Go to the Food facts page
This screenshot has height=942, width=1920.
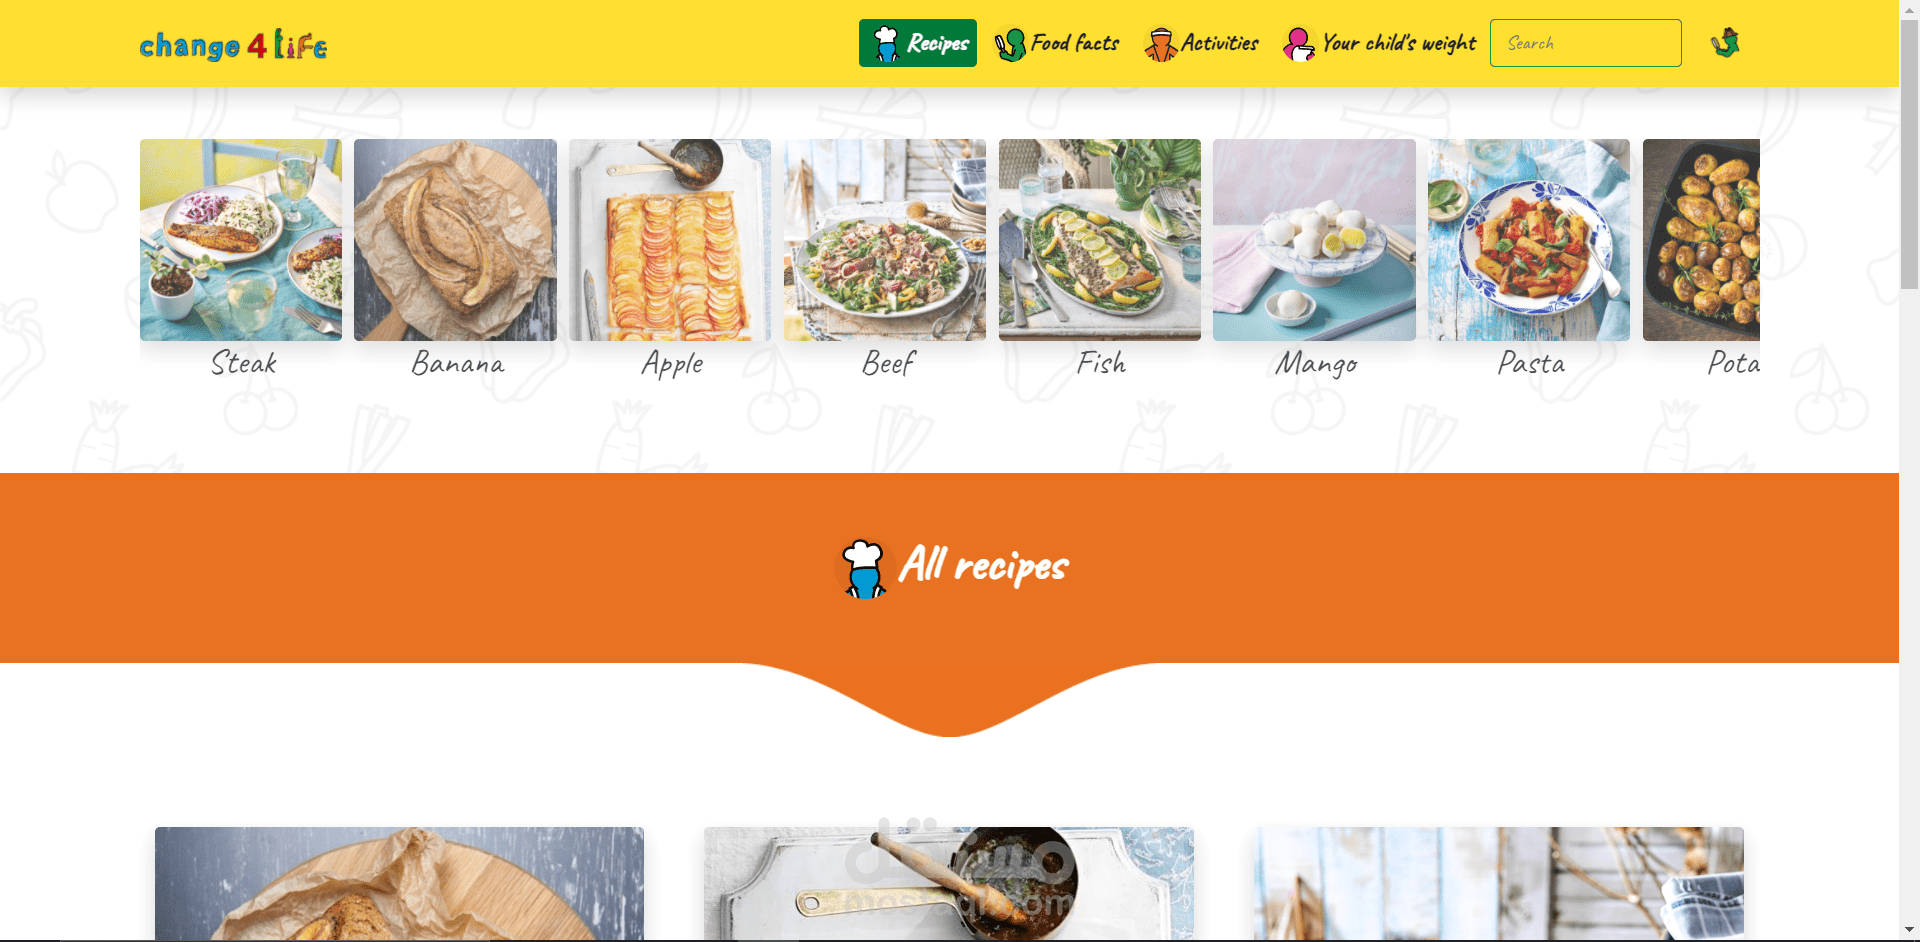[1057, 43]
